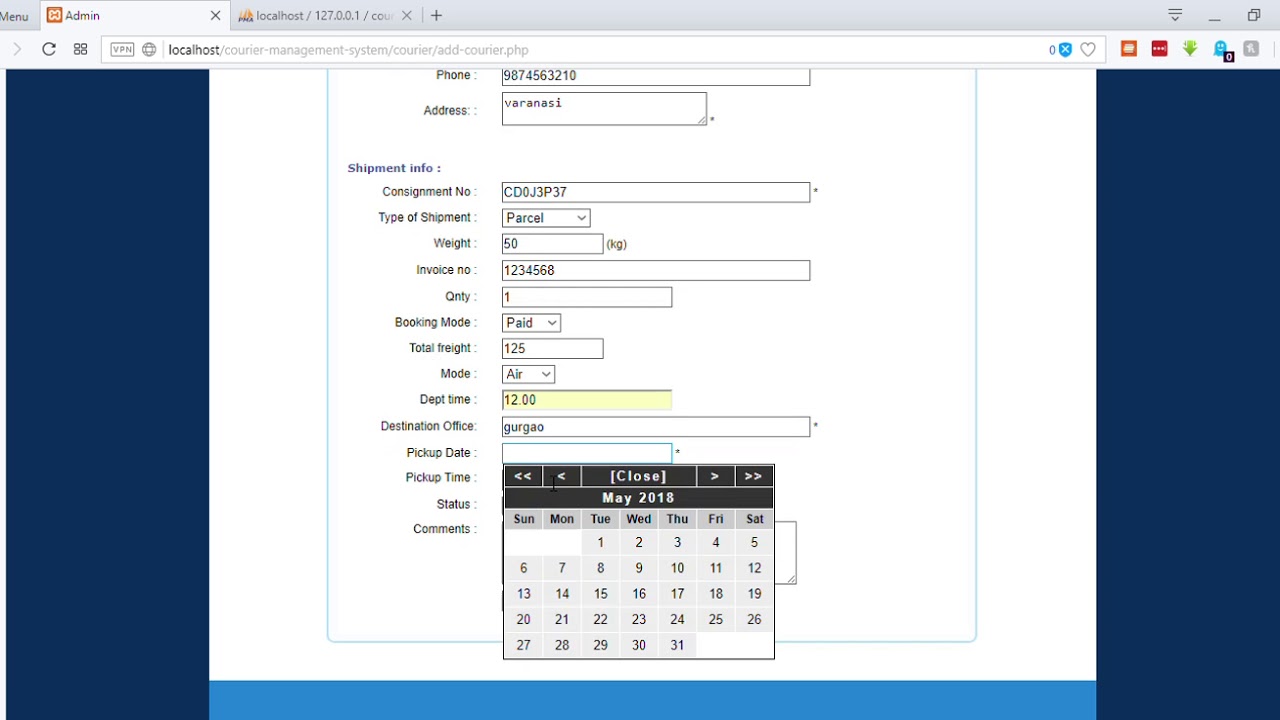Bookmark page with heart icon
The height and width of the screenshot is (720, 1280).
click(x=1088, y=49)
